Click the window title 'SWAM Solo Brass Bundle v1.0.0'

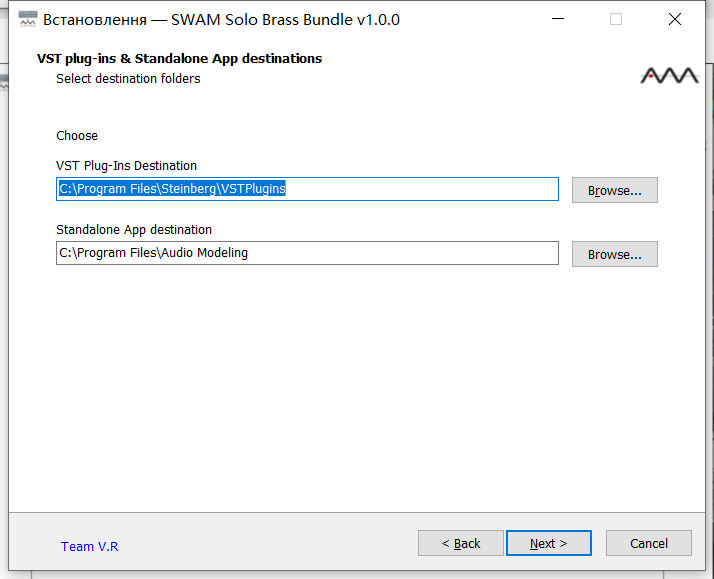point(285,20)
